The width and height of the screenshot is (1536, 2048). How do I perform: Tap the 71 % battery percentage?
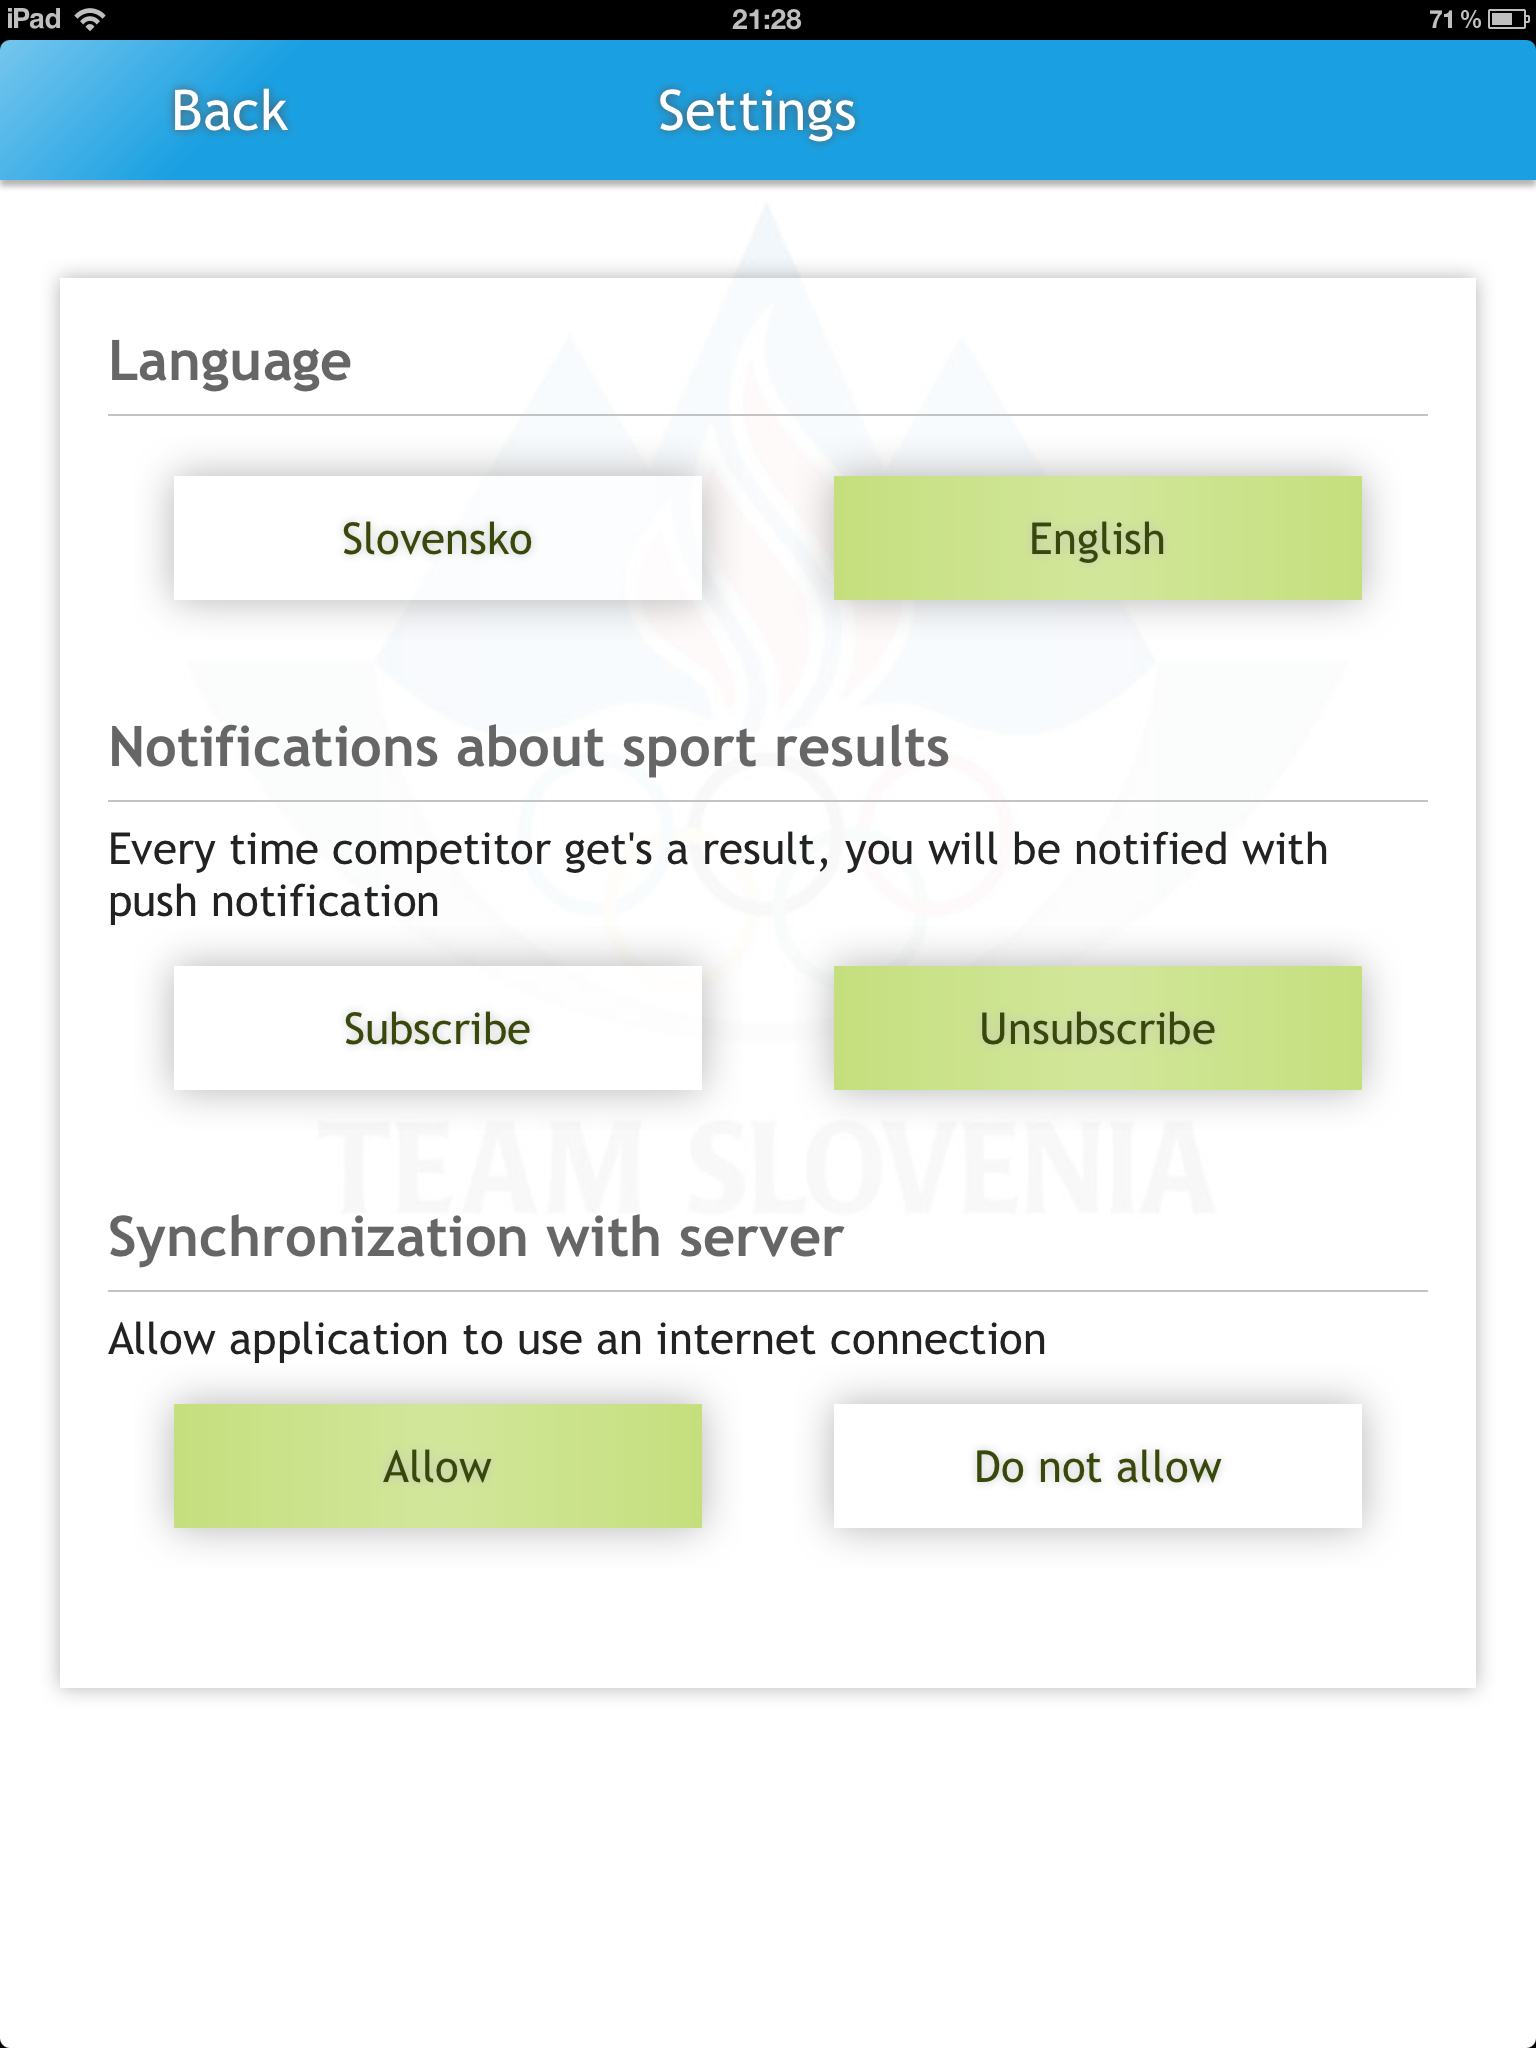tap(1455, 19)
